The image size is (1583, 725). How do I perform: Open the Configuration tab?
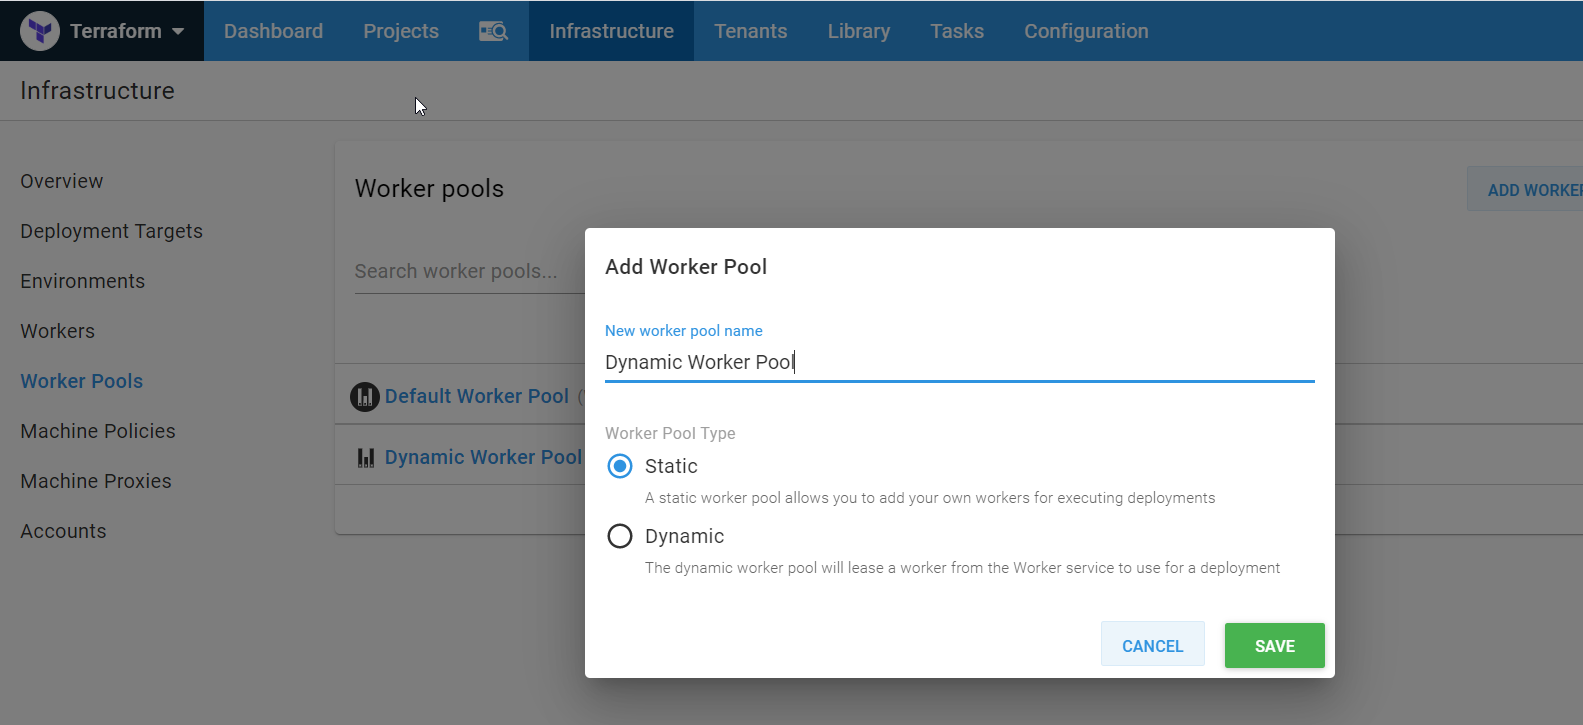1085,31
